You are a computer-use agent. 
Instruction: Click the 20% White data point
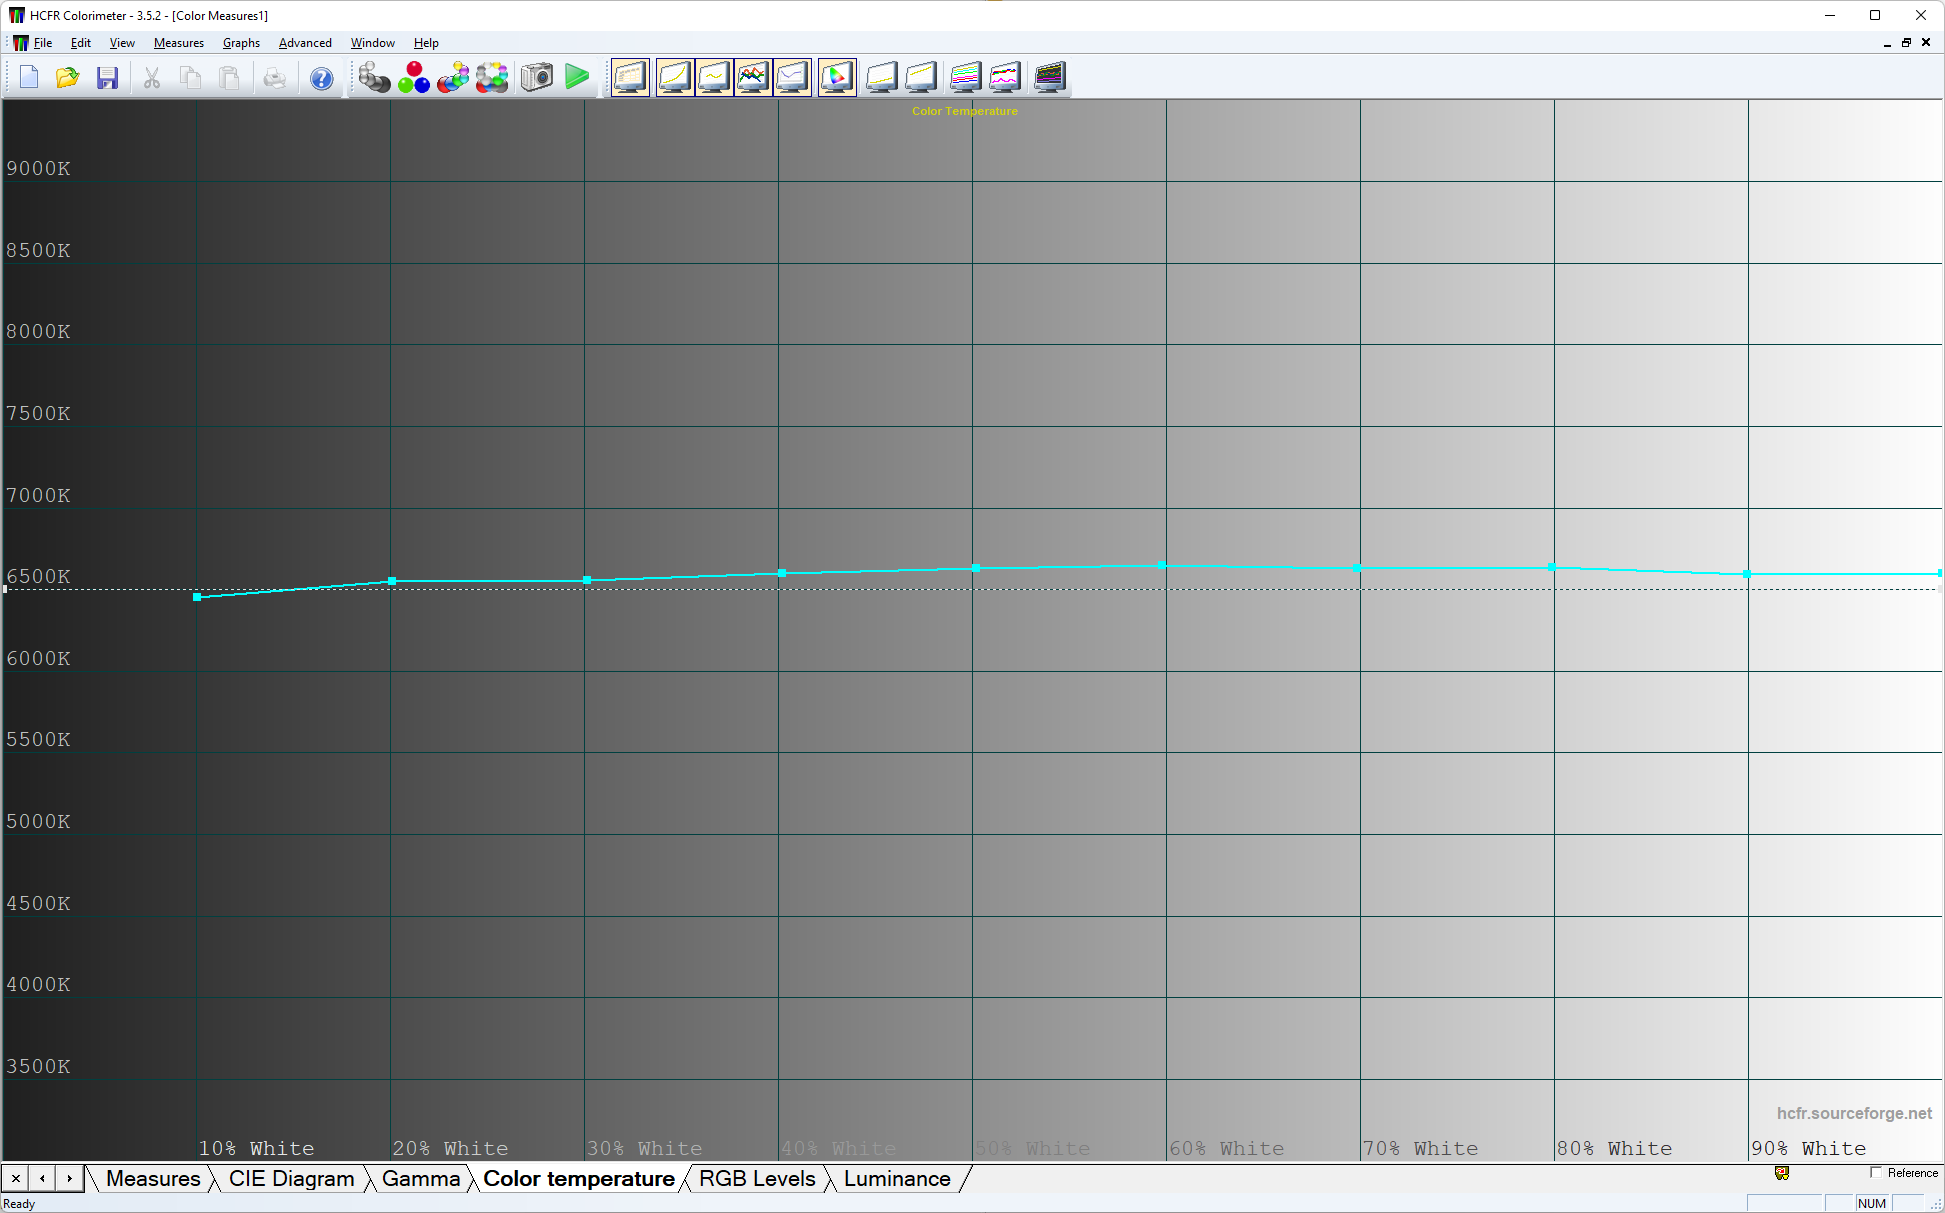coord(392,581)
